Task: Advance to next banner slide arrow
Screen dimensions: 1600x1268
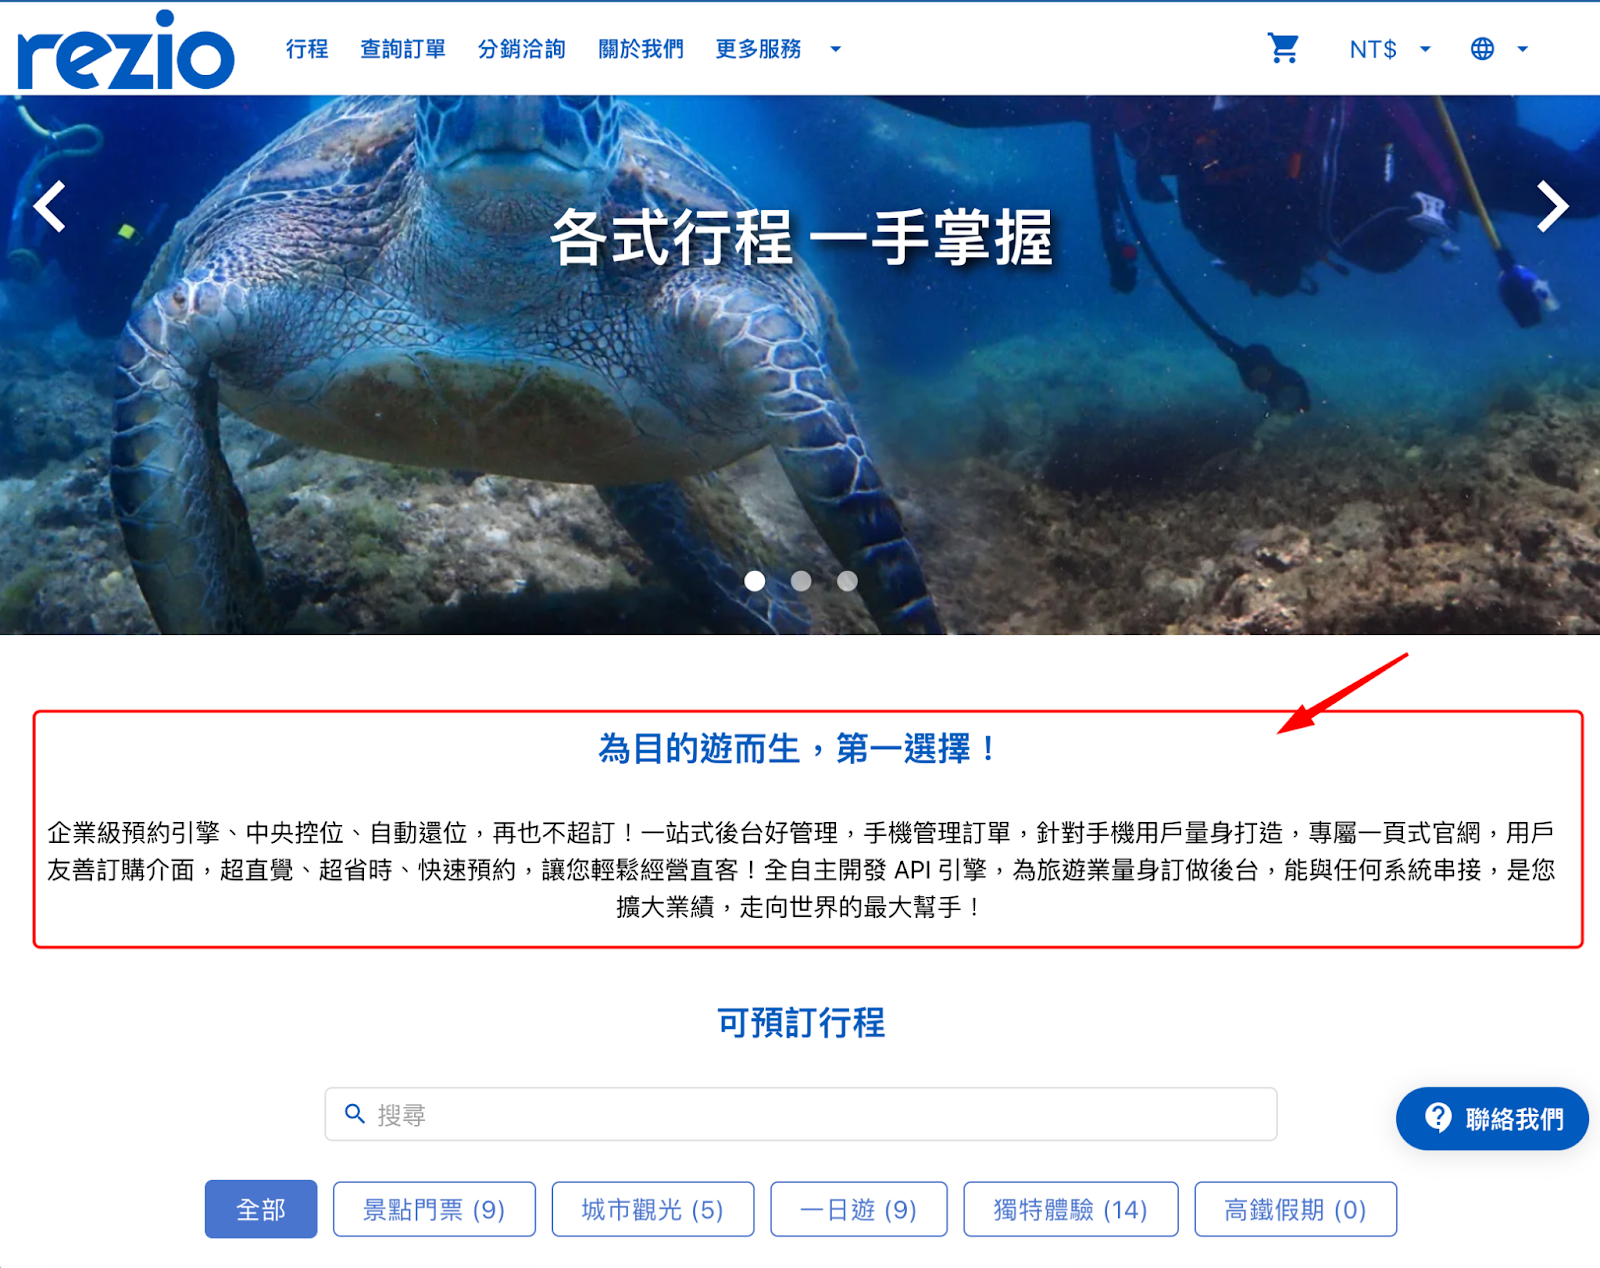Action: pos(1552,206)
